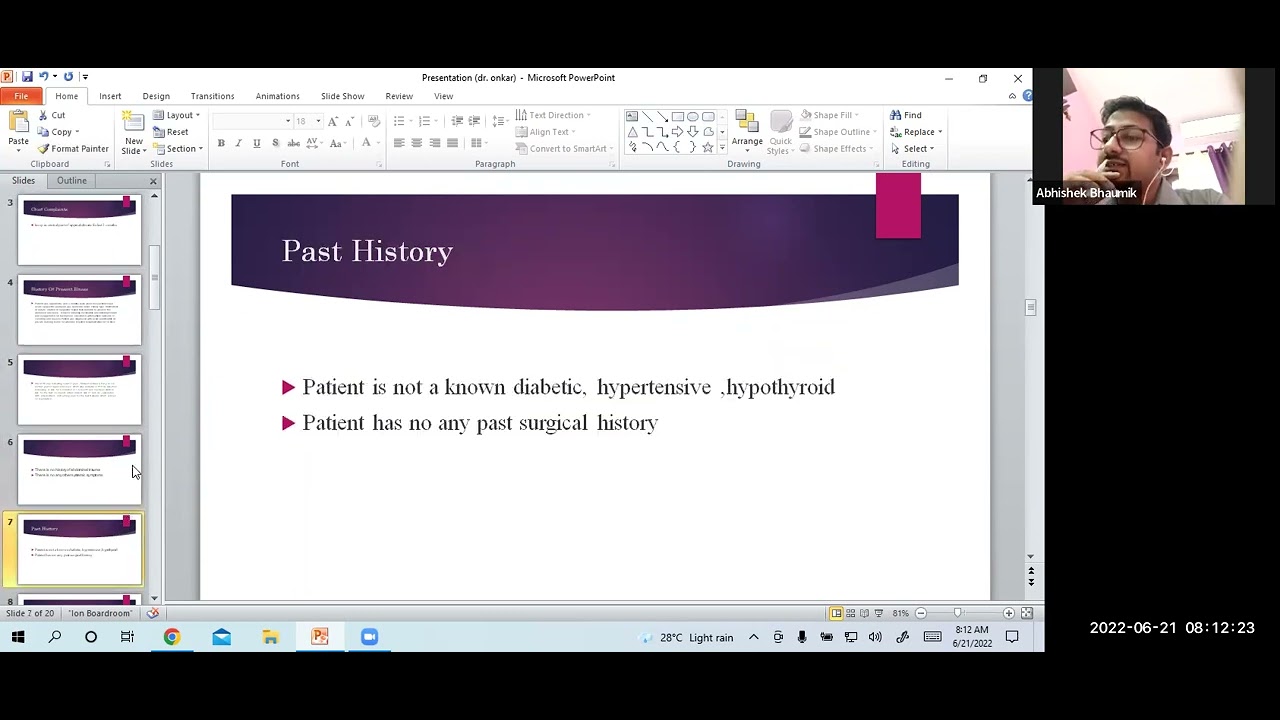Screen dimensions: 1280x720
Task: Switch to the Outline pane tab
Action: [x=72, y=181]
